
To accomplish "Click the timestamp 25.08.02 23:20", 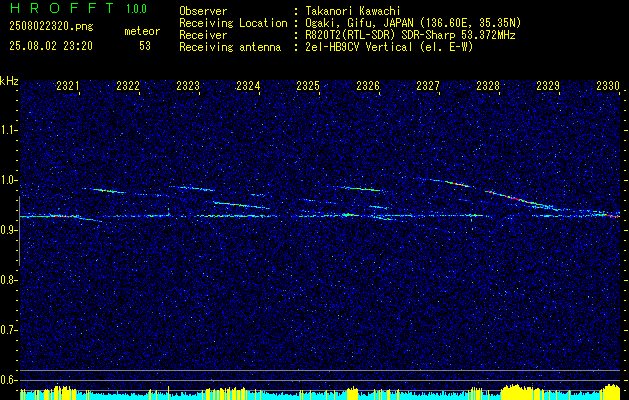I will click(51, 46).
